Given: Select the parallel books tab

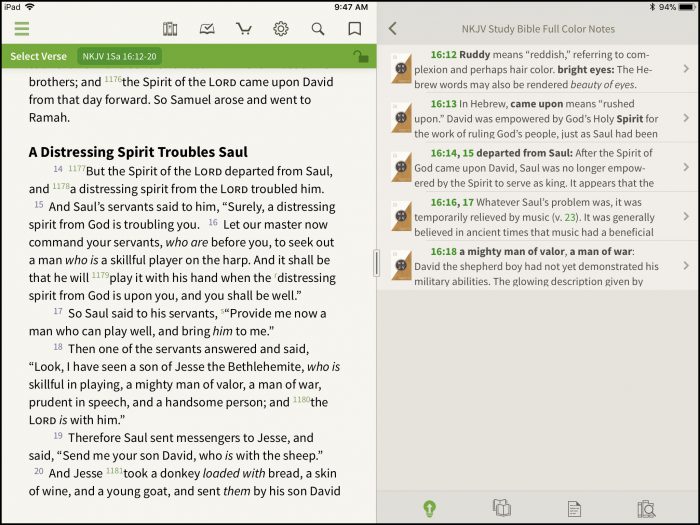Looking at the screenshot, I should [502, 508].
